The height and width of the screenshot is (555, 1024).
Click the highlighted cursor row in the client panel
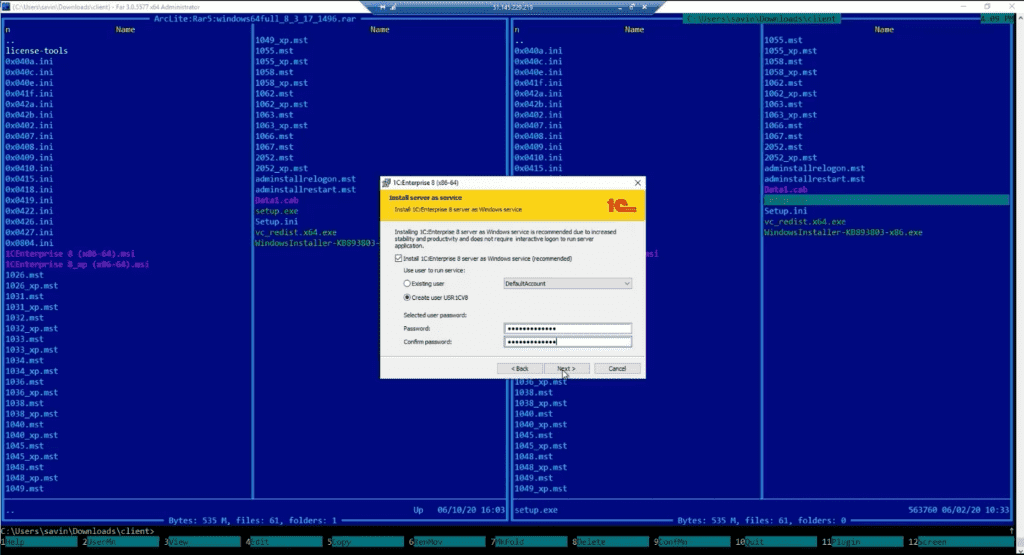pos(886,200)
